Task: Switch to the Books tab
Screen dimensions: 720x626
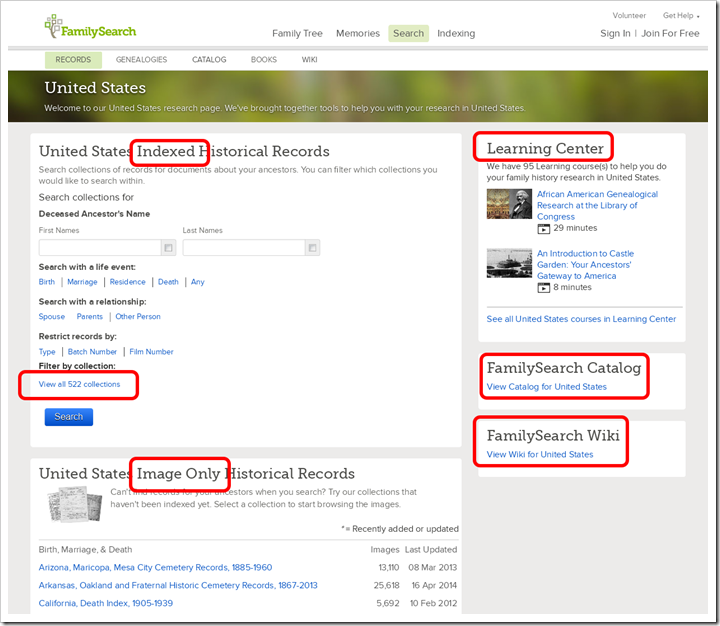Action: coord(264,60)
